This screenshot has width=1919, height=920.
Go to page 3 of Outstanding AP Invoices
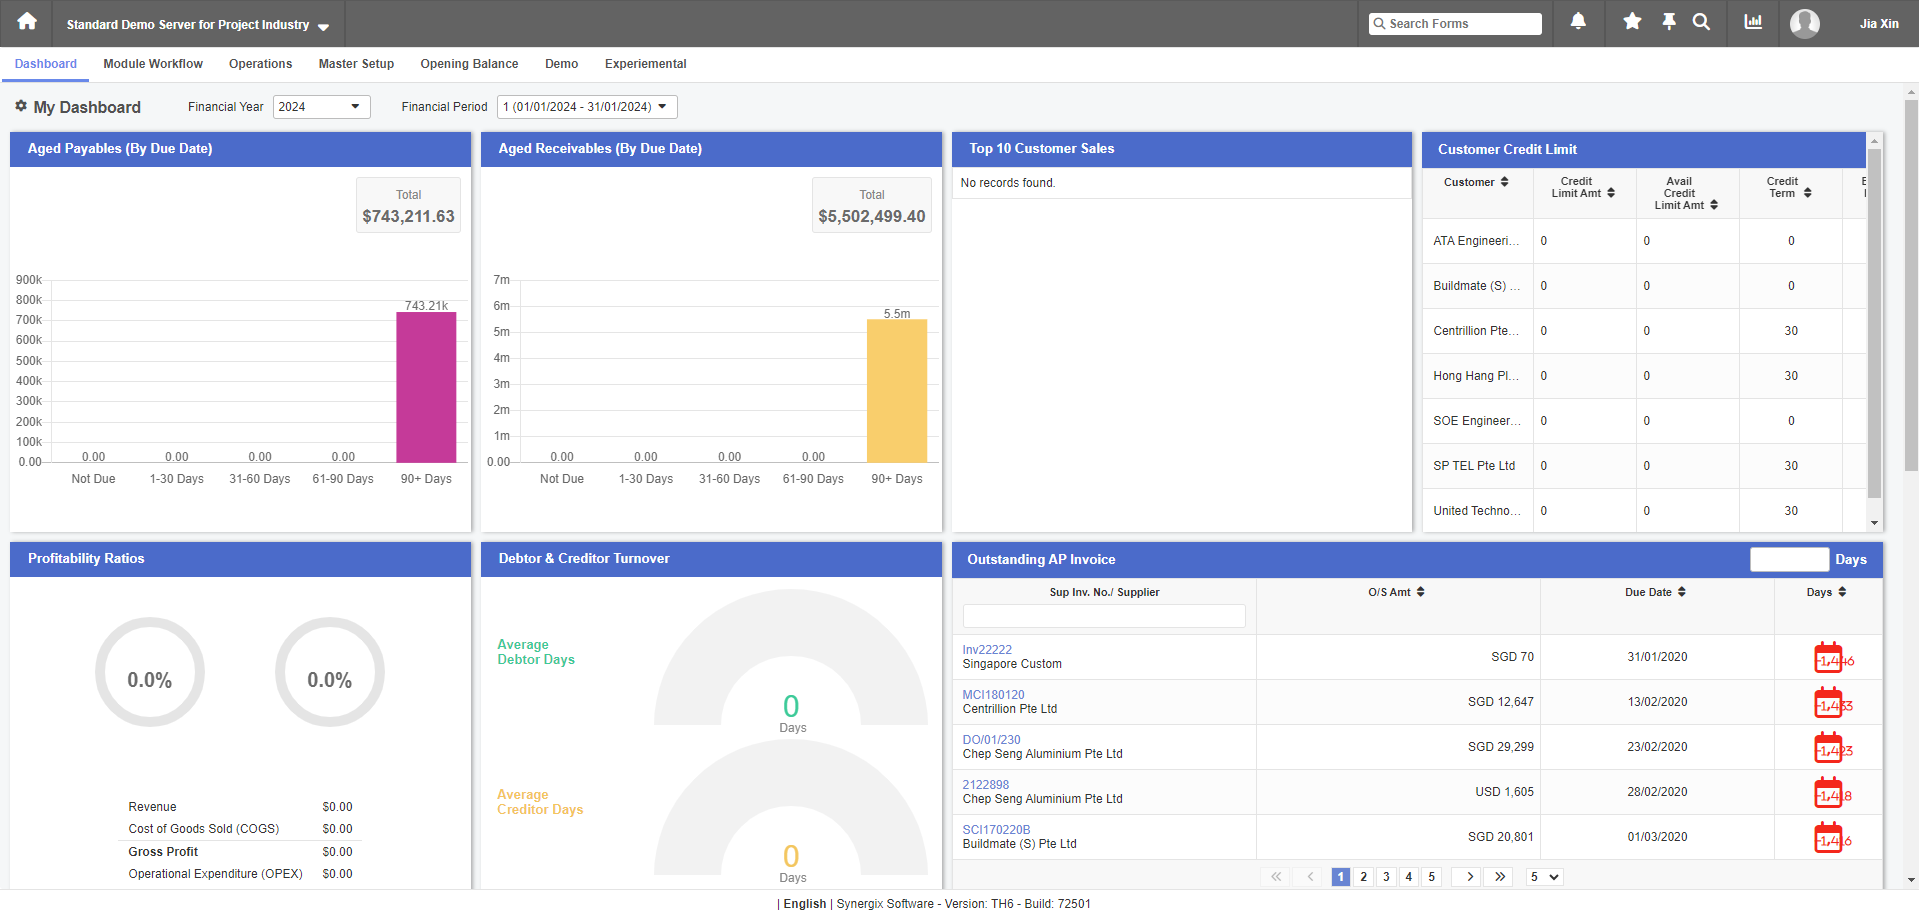tap(1386, 876)
